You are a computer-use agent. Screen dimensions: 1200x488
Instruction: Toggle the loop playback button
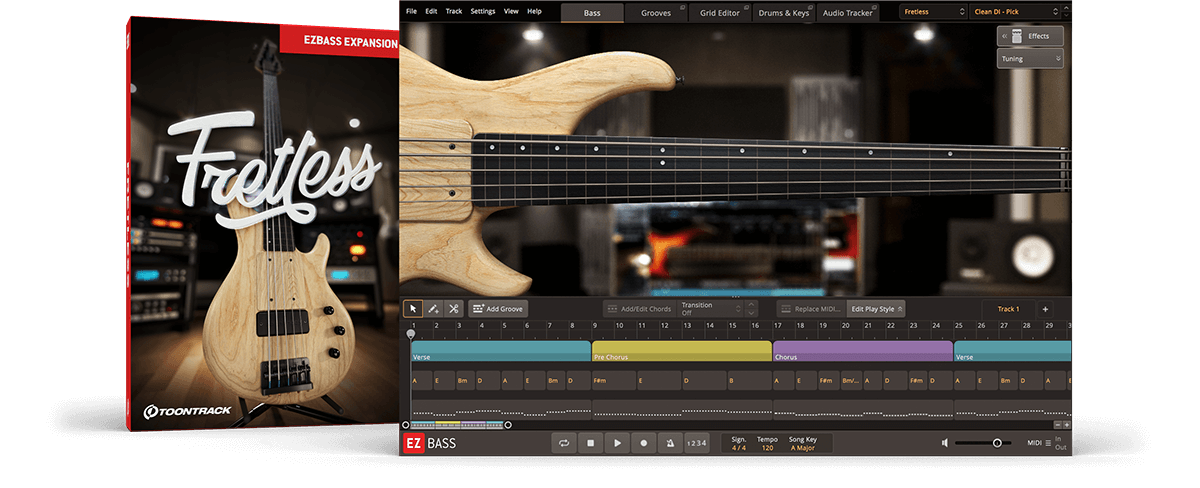(564, 443)
